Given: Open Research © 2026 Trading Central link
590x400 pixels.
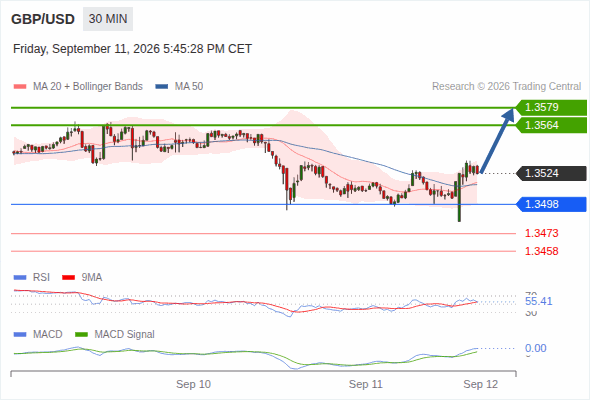Looking at the screenshot, I should (x=506, y=87).
